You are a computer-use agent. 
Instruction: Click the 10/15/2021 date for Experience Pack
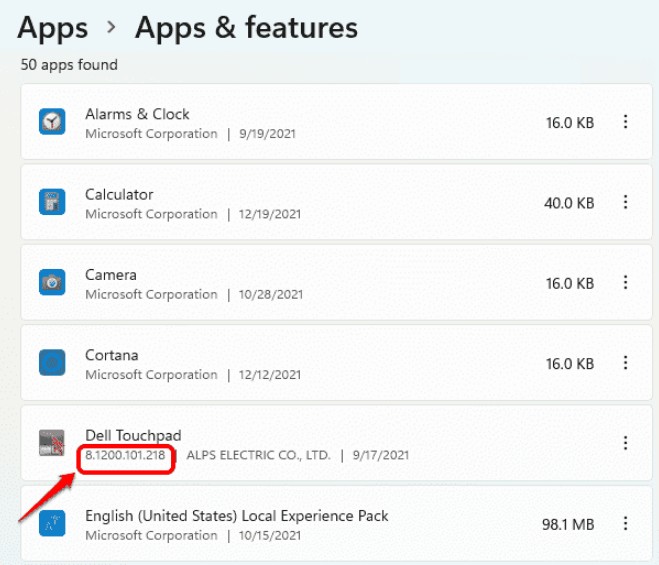270,536
